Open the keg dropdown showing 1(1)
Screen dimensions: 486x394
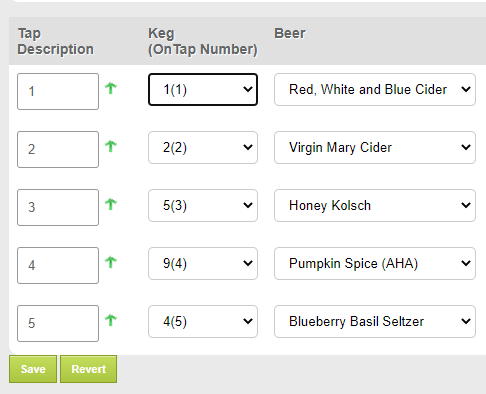pos(203,89)
